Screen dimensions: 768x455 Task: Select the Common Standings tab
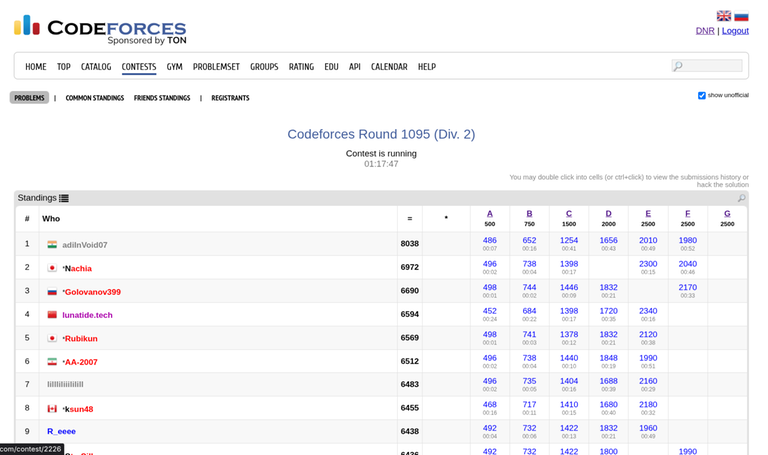click(95, 98)
